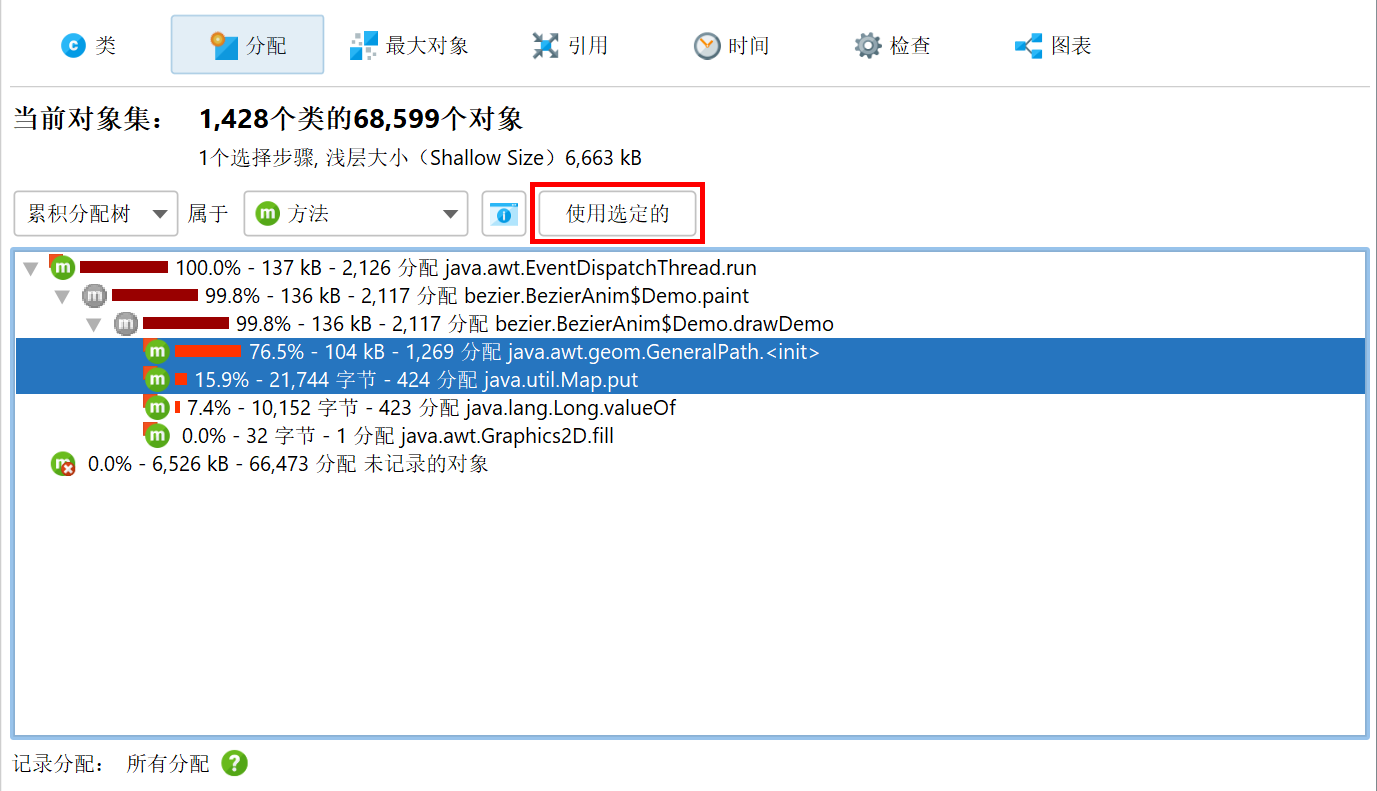The width and height of the screenshot is (1377, 791).
Task: Select the bezier.BezierAnim$Demo.paint row
Action: point(690,296)
